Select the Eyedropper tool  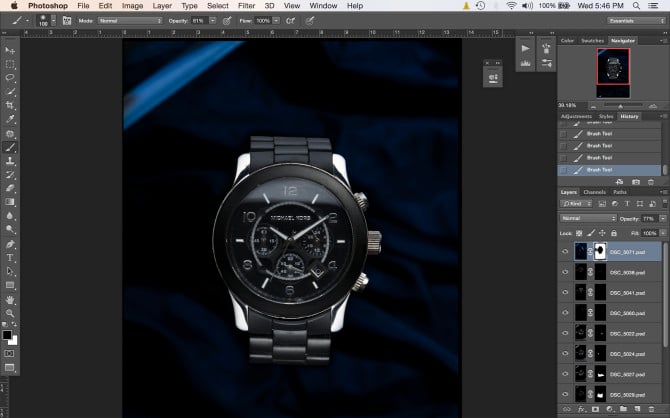pyautogui.click(x=10, y=119)
